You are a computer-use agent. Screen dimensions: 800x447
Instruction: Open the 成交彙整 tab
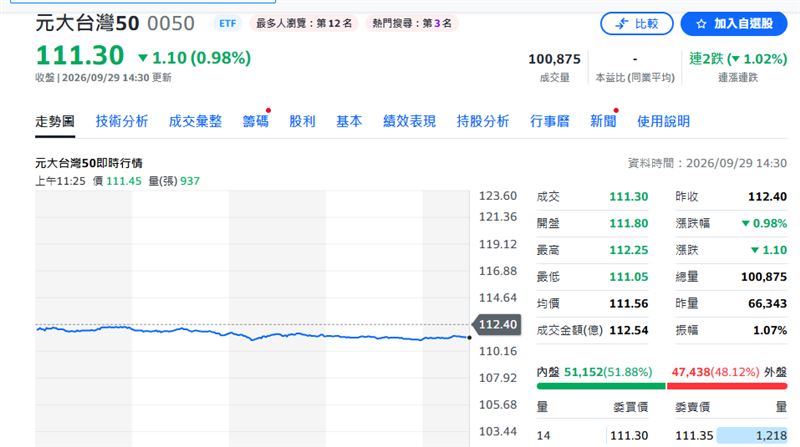(195, 121)
